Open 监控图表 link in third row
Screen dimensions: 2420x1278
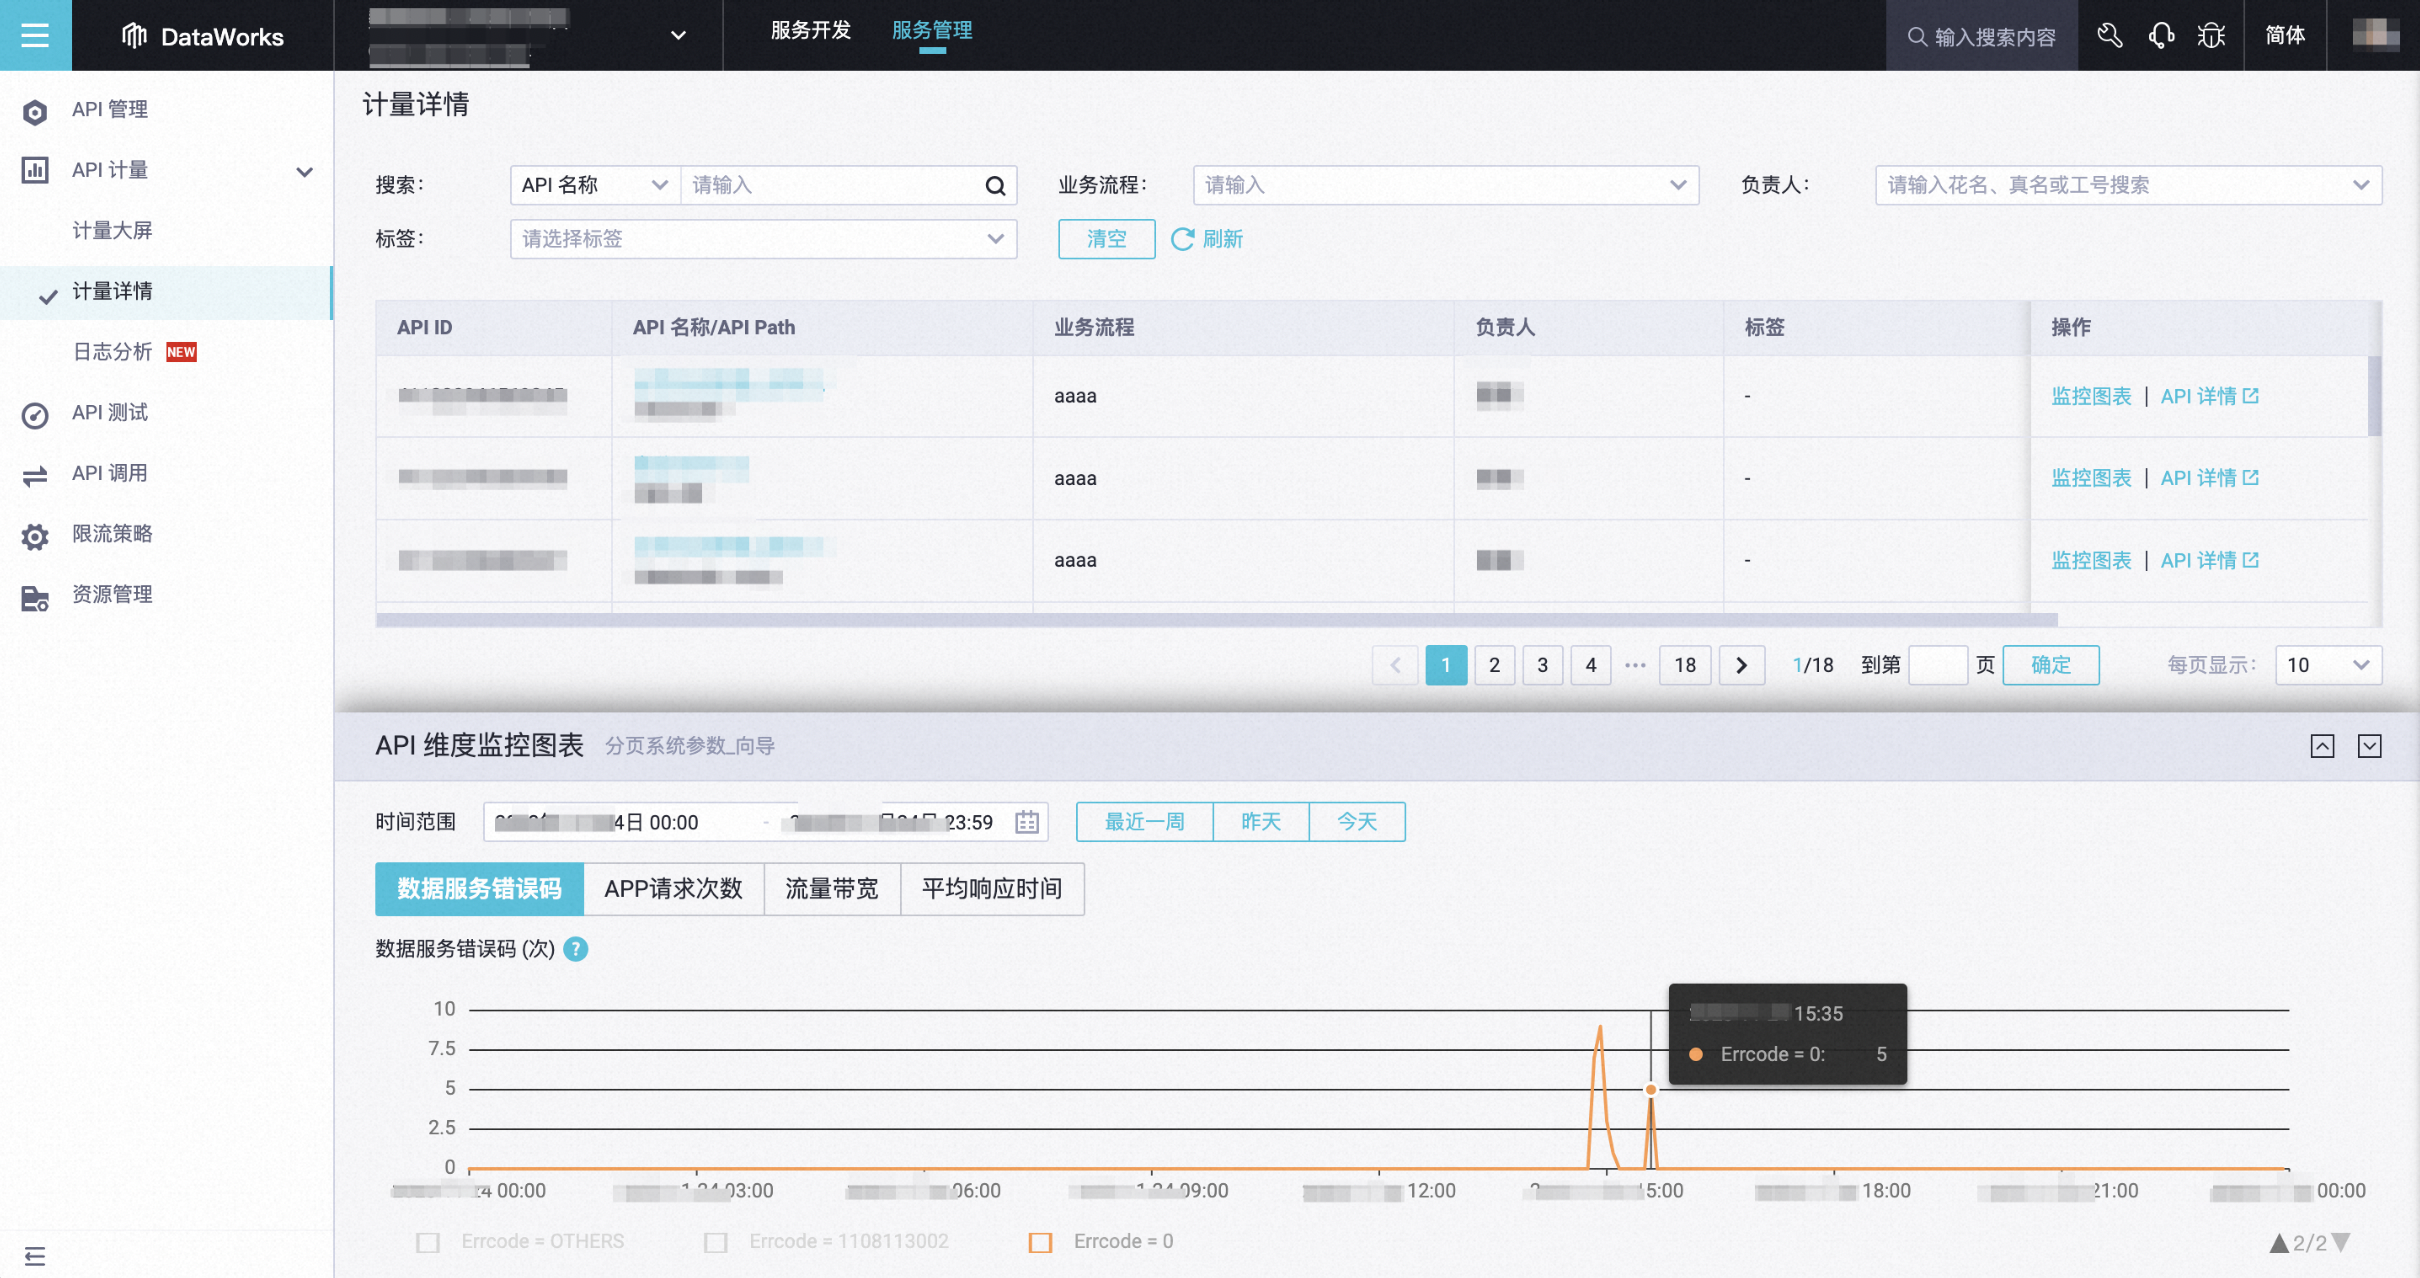pyautogui.click(x=2091, y=560)
